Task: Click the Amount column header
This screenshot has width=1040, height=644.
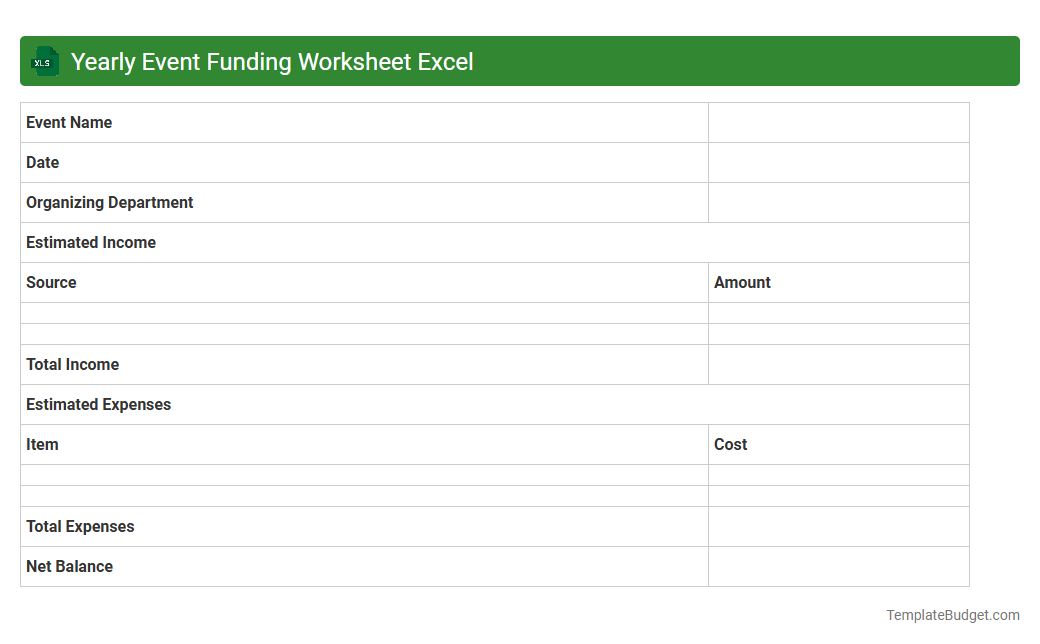Action: click(742, 282)
